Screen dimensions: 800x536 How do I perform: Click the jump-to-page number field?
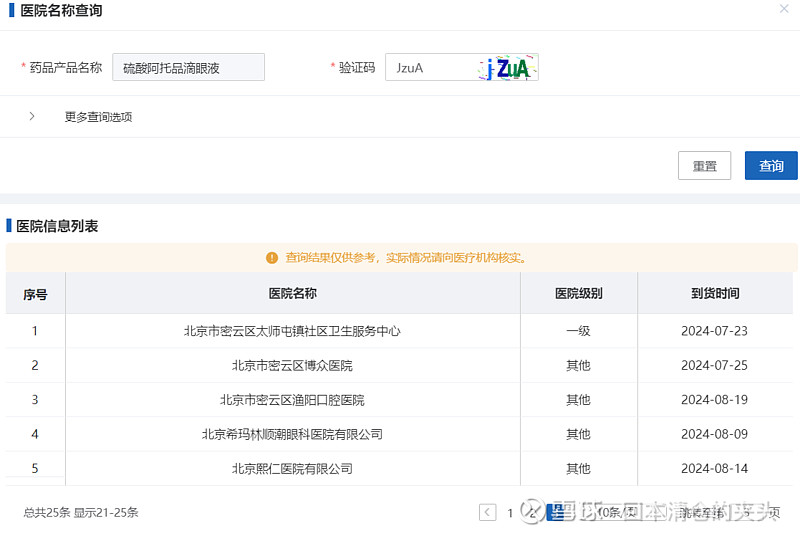[x=745, y=513]
